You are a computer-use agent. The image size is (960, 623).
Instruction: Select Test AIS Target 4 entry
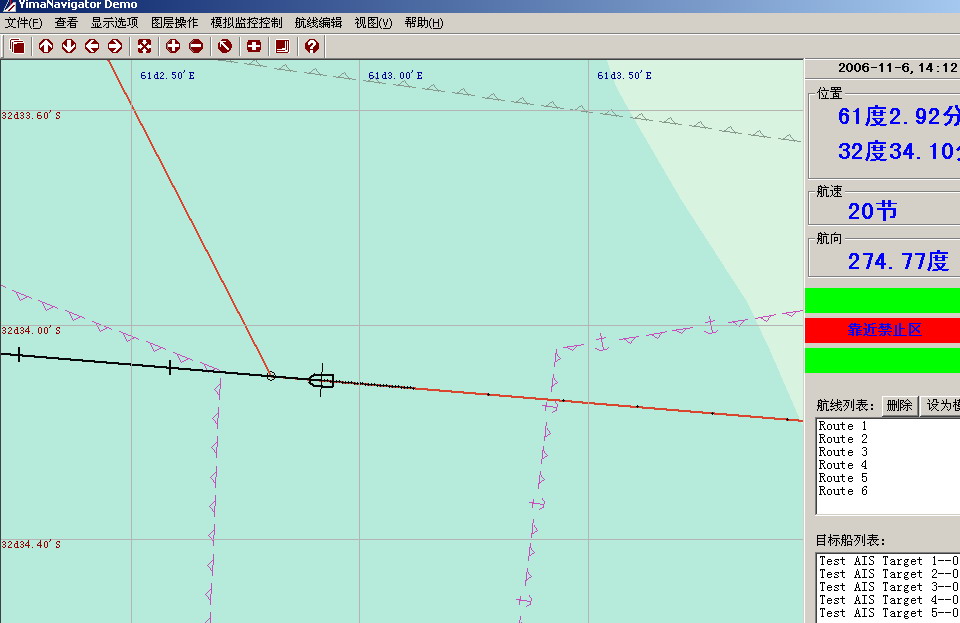click(889, 600)
